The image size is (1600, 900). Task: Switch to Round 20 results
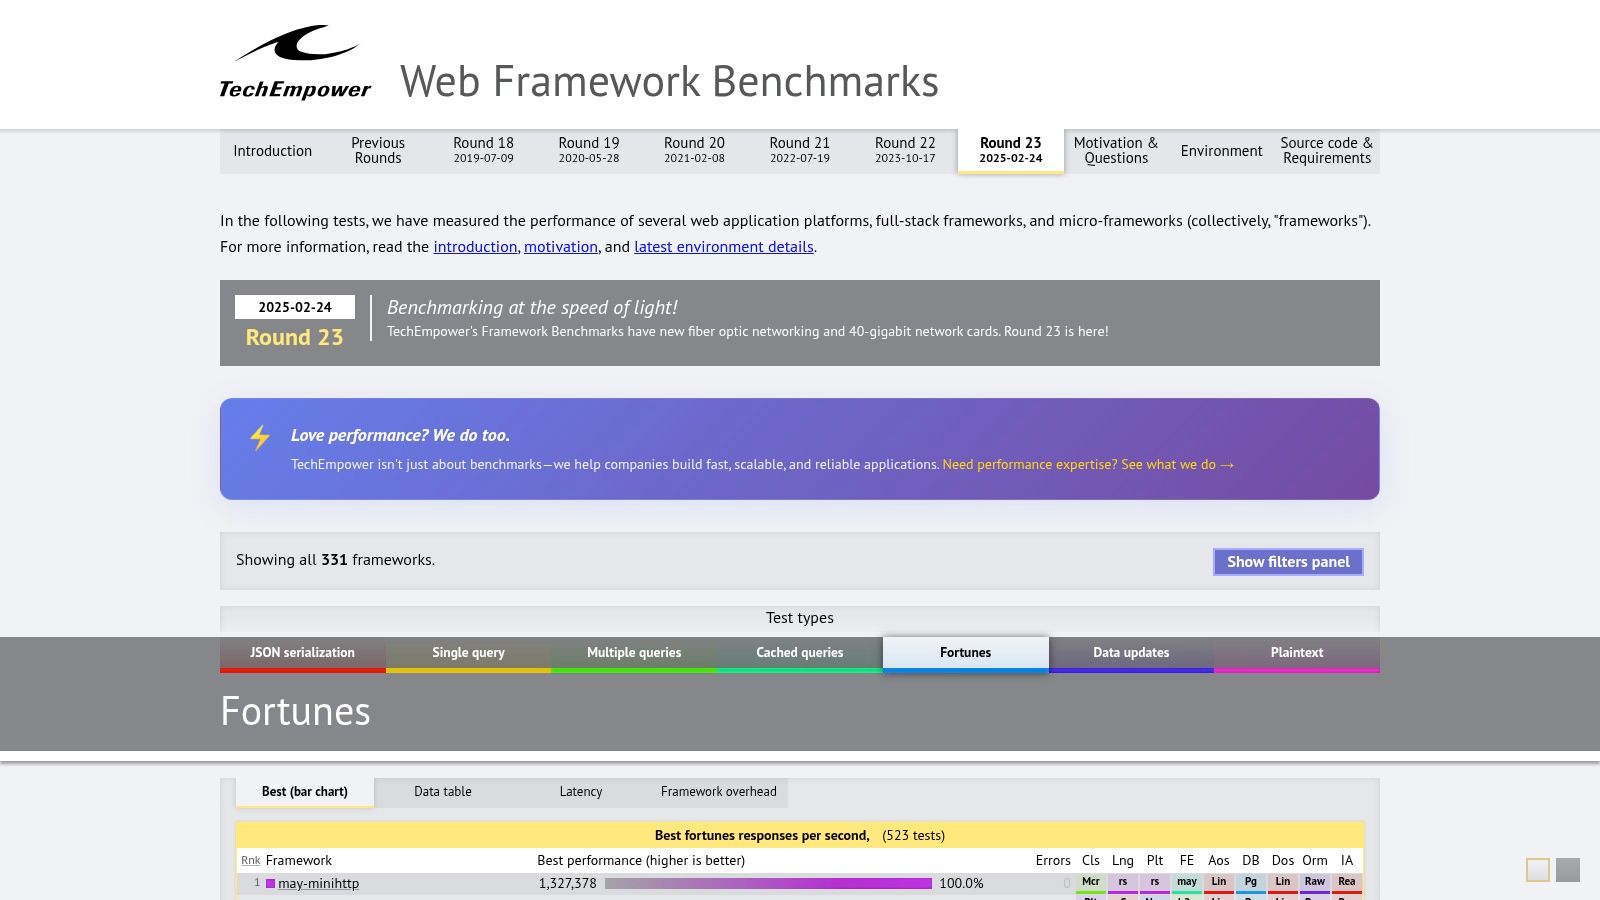pyautogui.click(x=694, y=151)
